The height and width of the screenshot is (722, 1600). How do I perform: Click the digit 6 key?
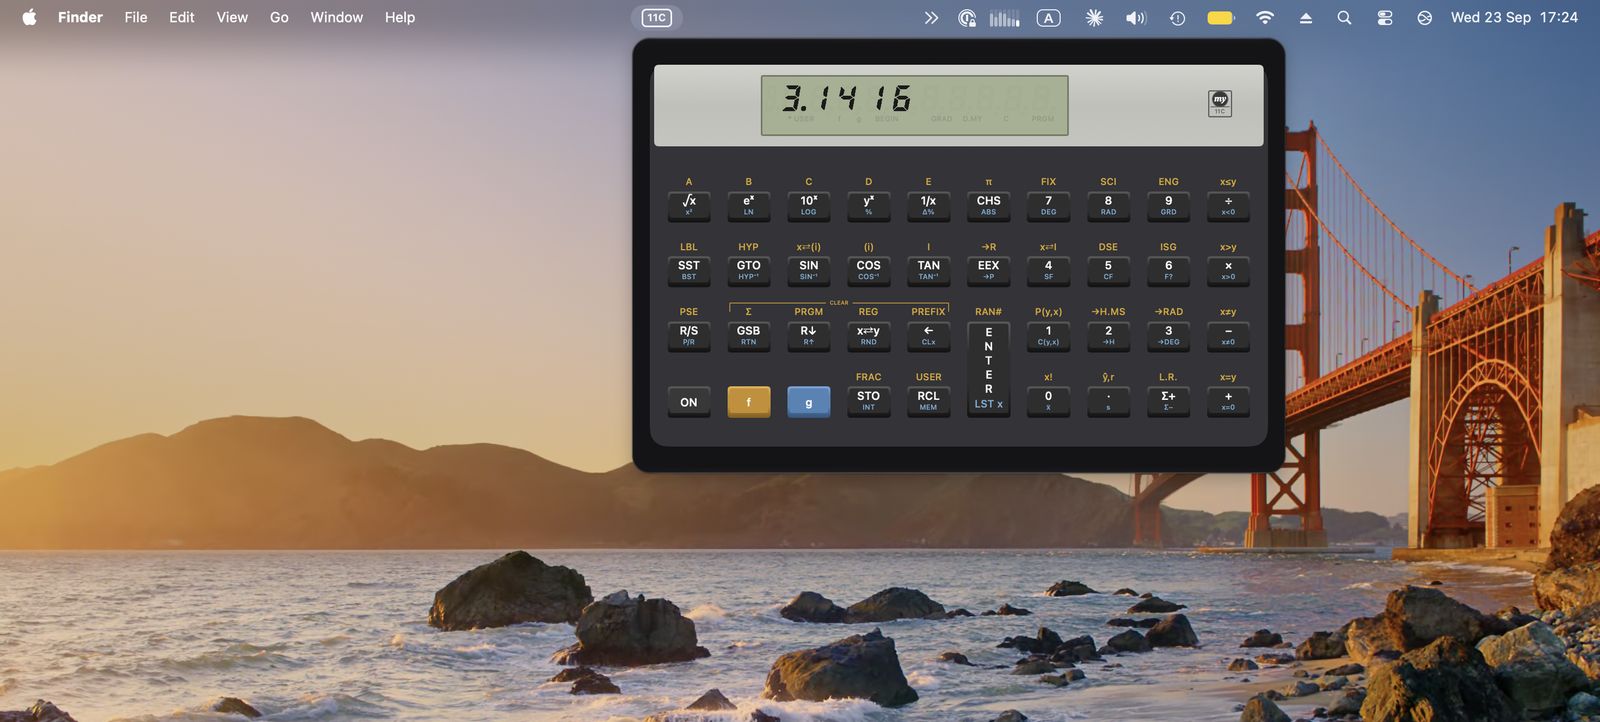tap(1169, 270)
